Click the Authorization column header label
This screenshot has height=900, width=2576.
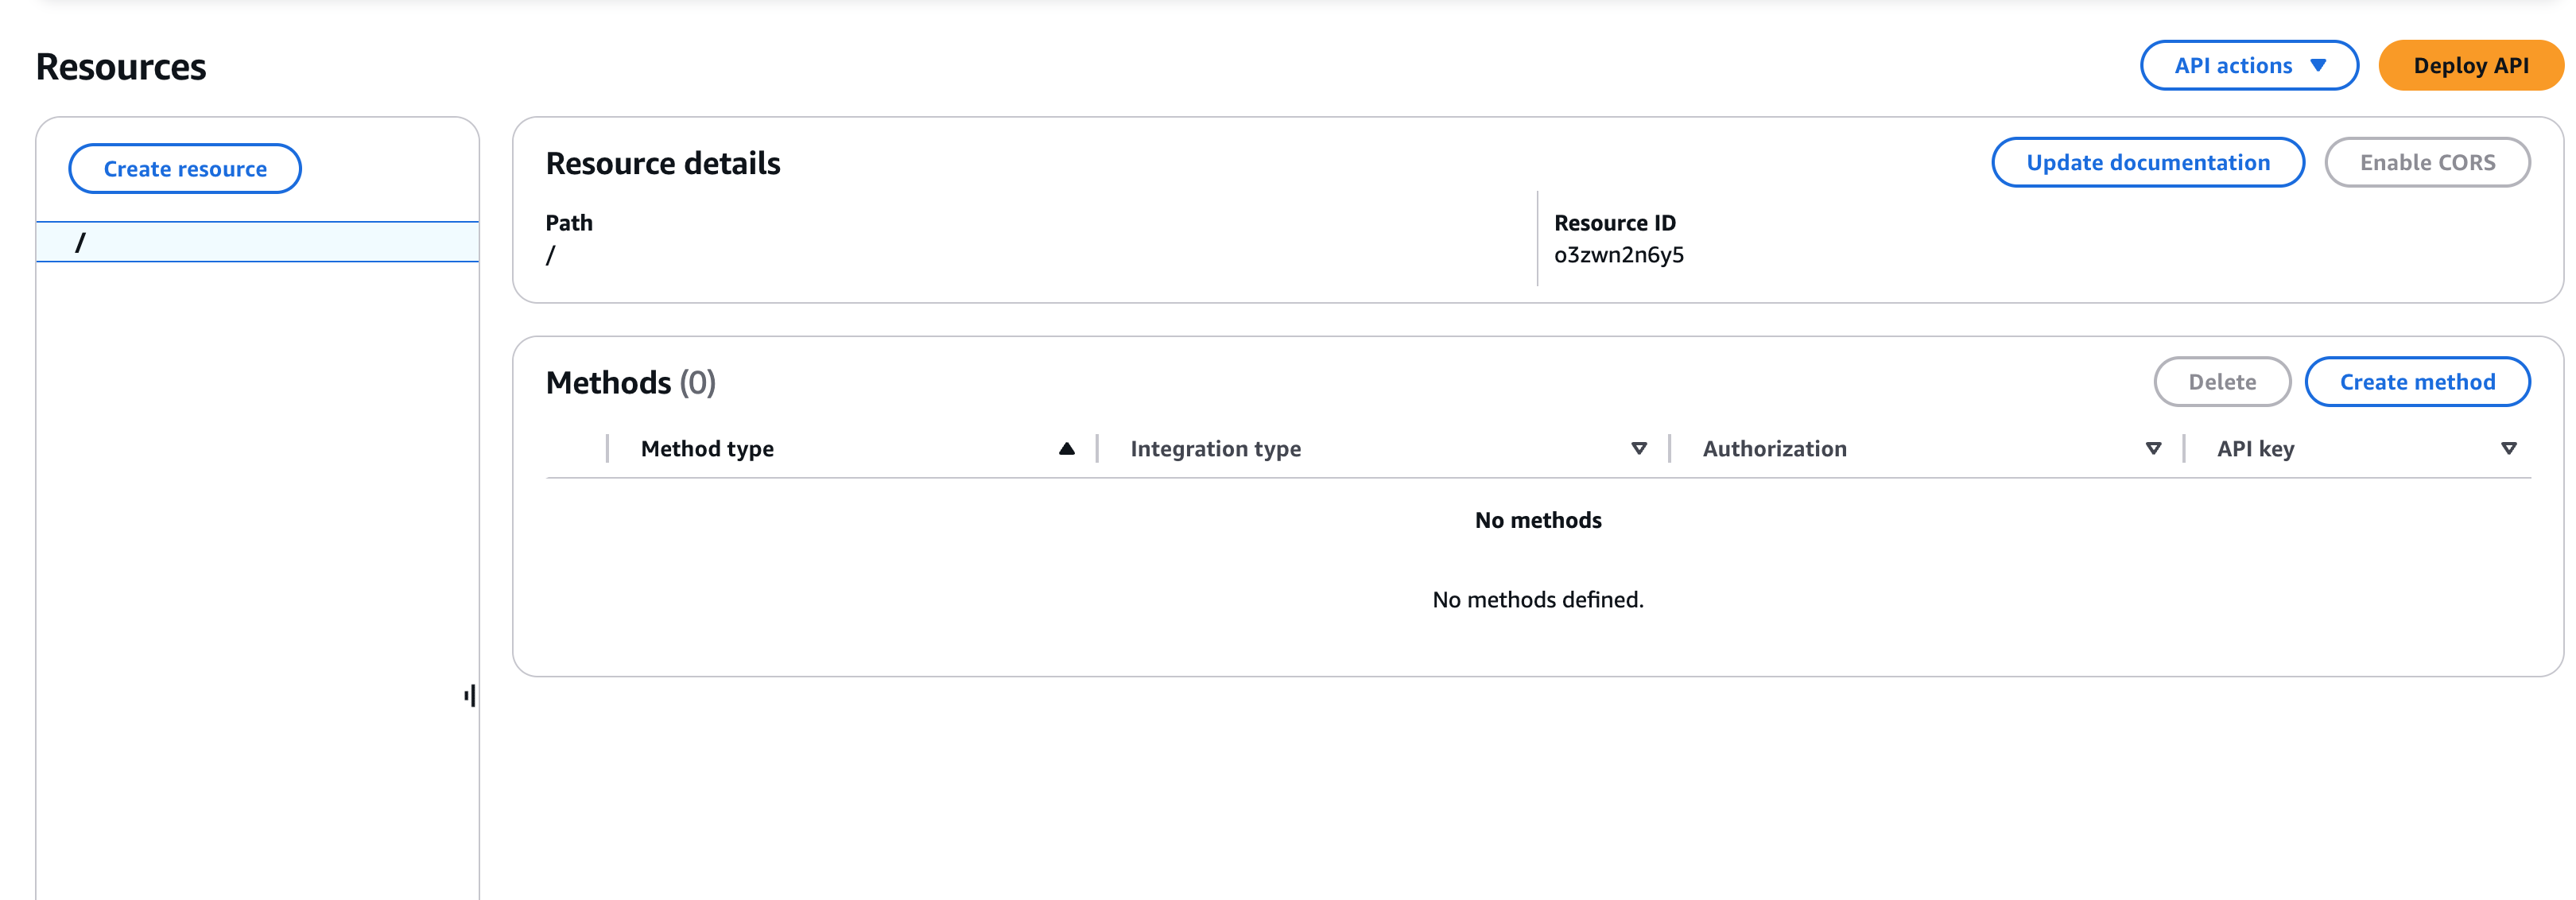coord(1774,448)
